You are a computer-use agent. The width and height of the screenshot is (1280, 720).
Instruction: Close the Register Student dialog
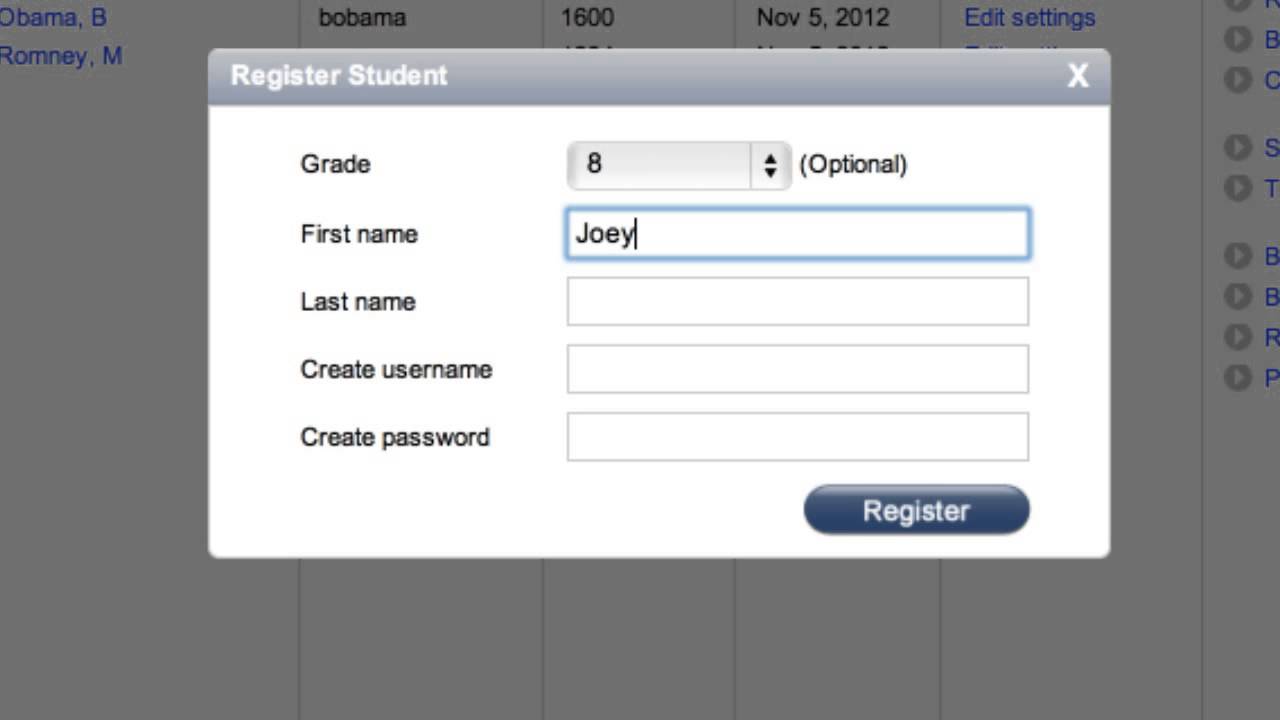pyautogui.click(x=1077, y=76)
